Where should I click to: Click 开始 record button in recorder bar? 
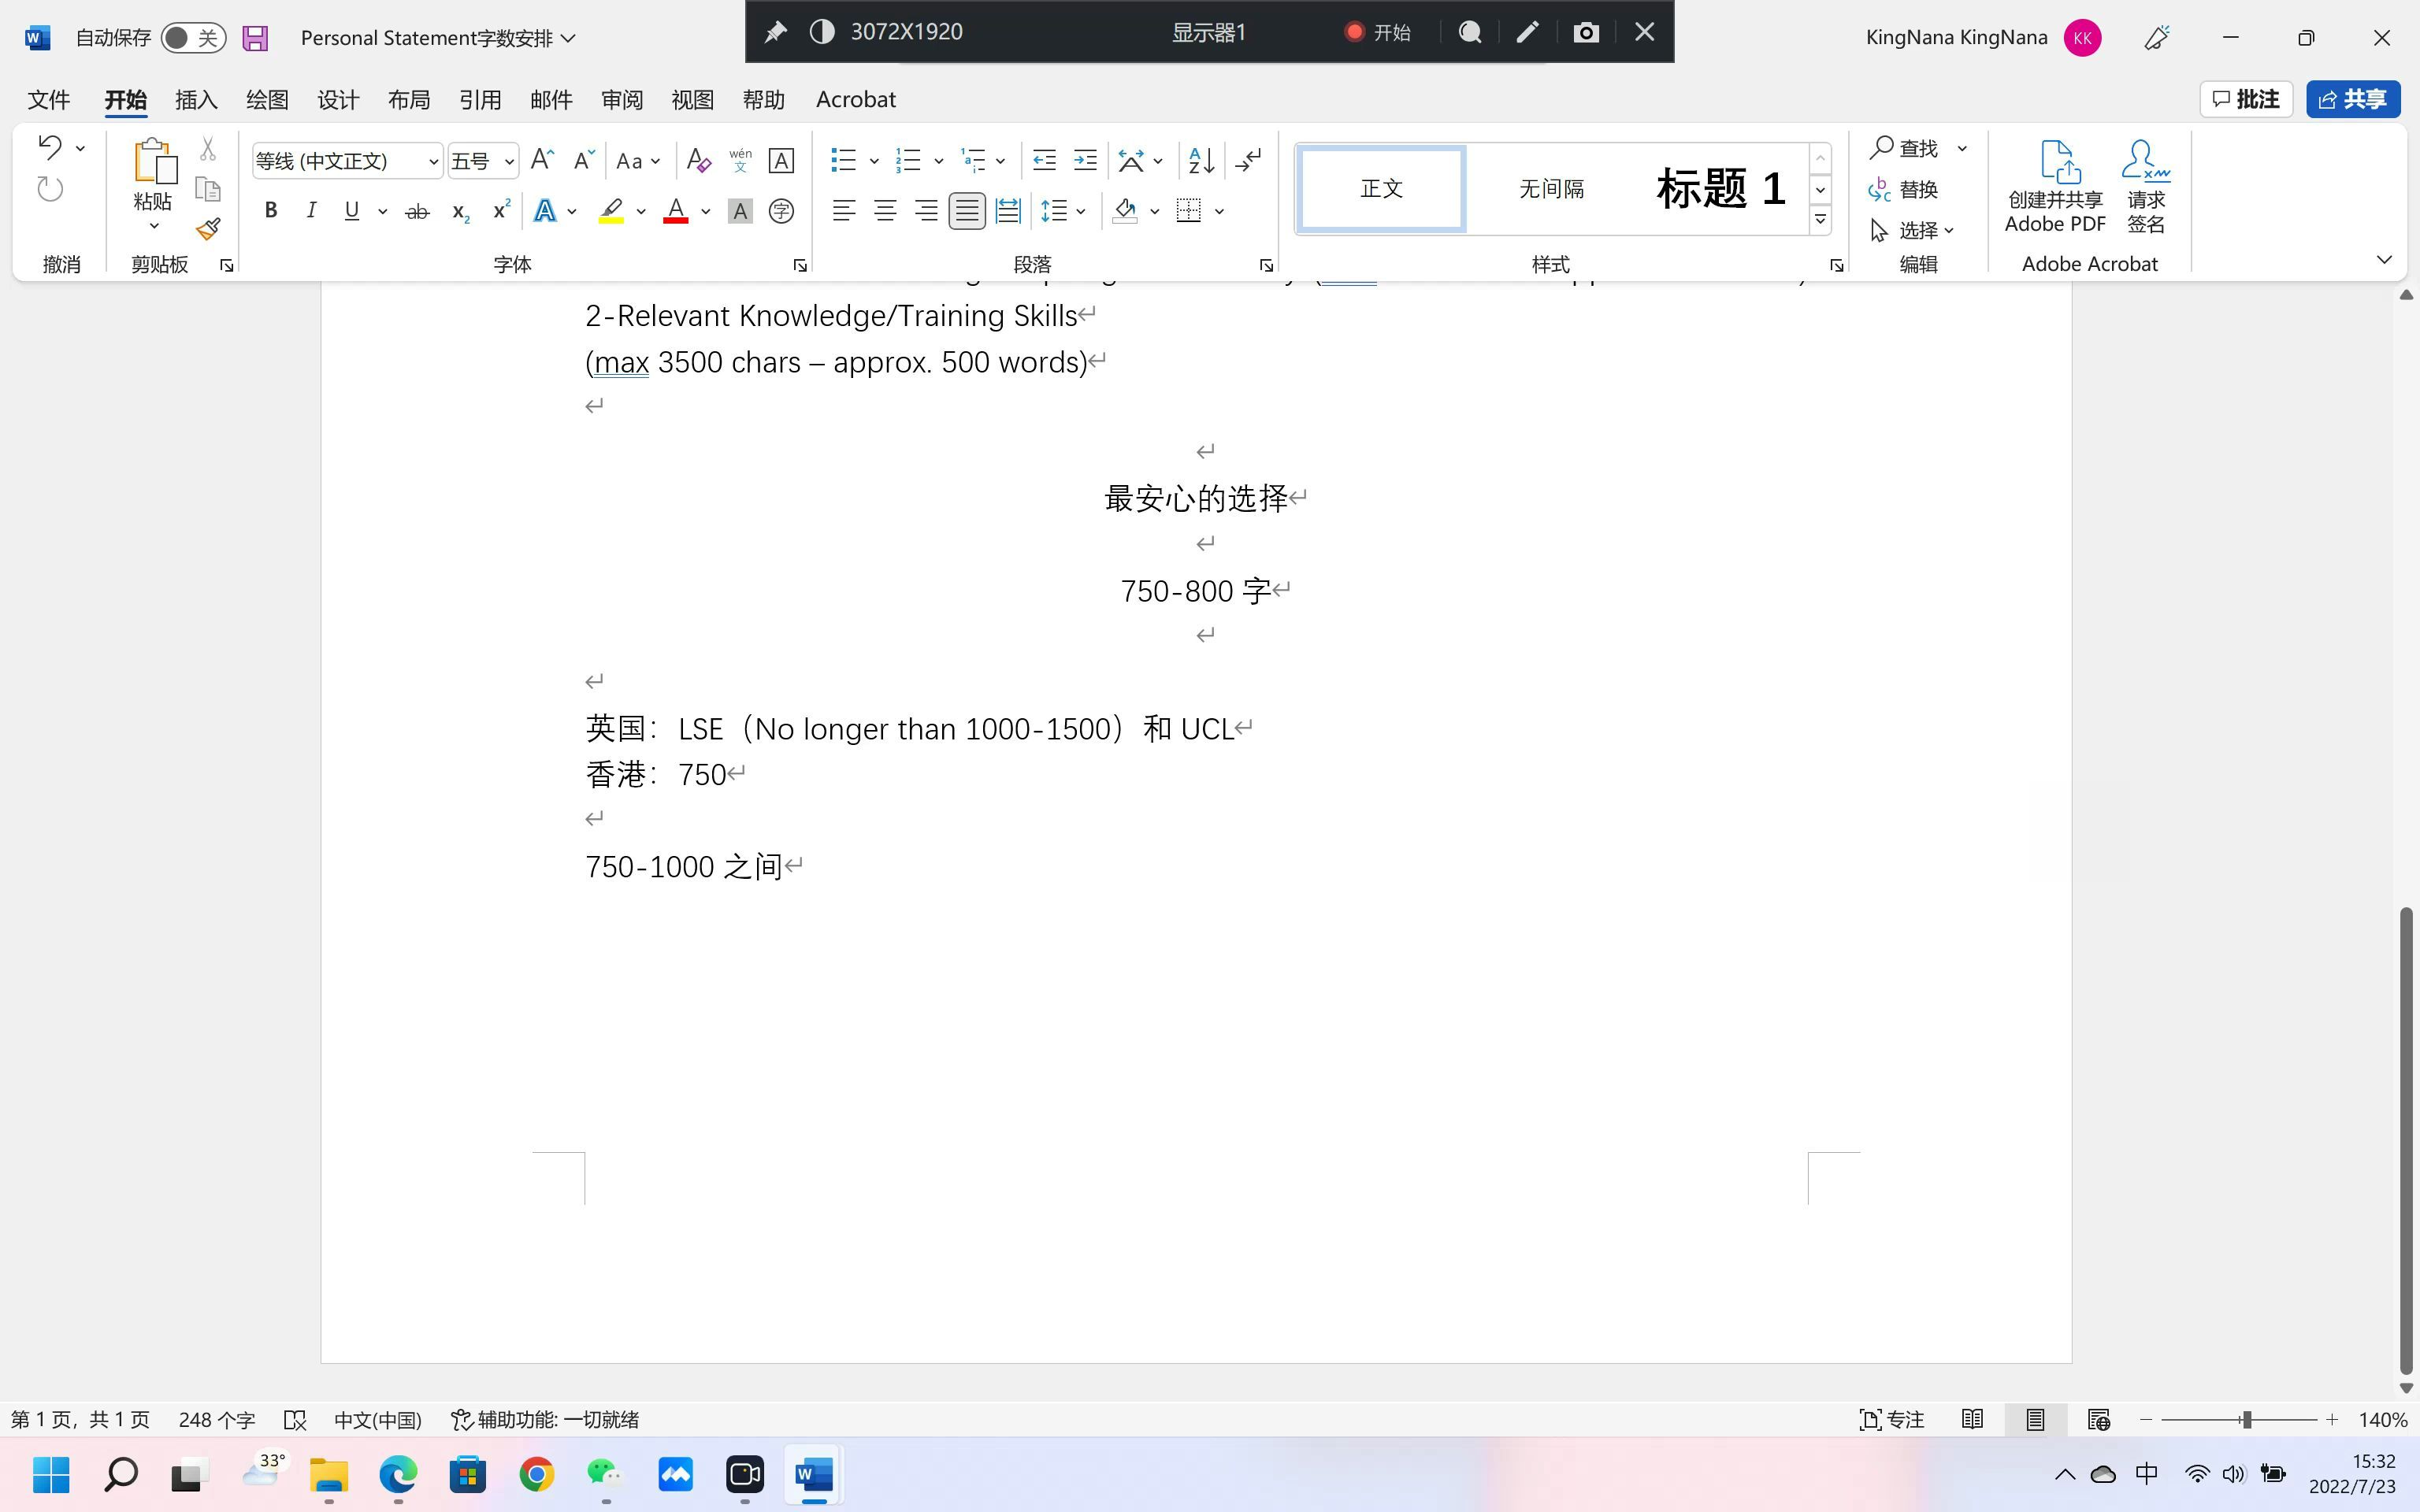point(1378,32)
